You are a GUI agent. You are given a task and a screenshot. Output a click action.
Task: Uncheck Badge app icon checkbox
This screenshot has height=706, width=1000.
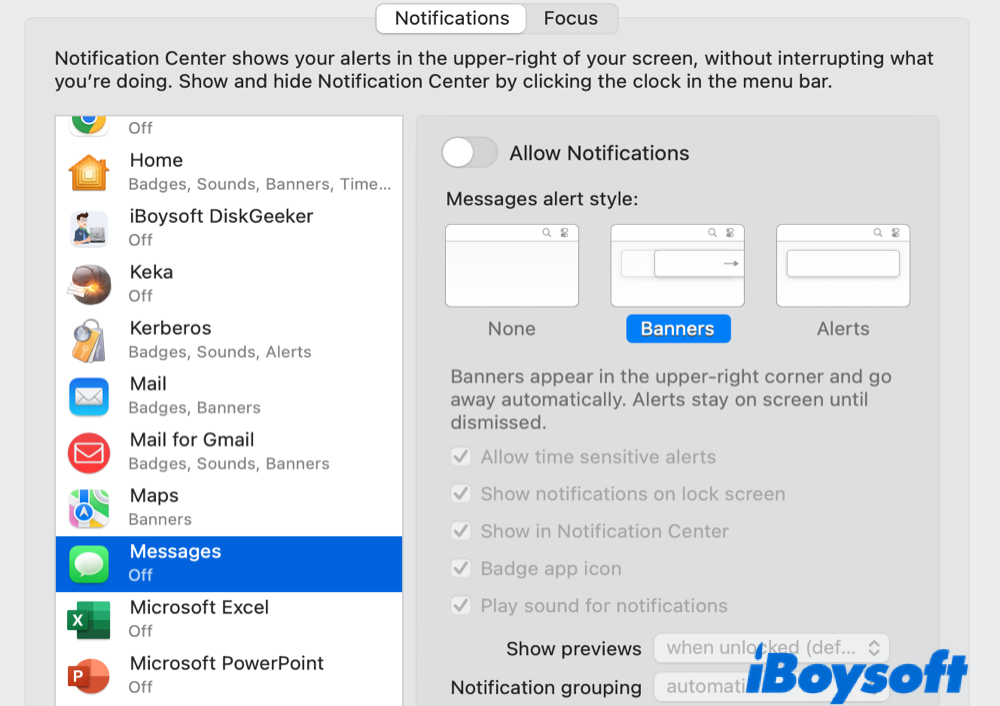(461, 569)
